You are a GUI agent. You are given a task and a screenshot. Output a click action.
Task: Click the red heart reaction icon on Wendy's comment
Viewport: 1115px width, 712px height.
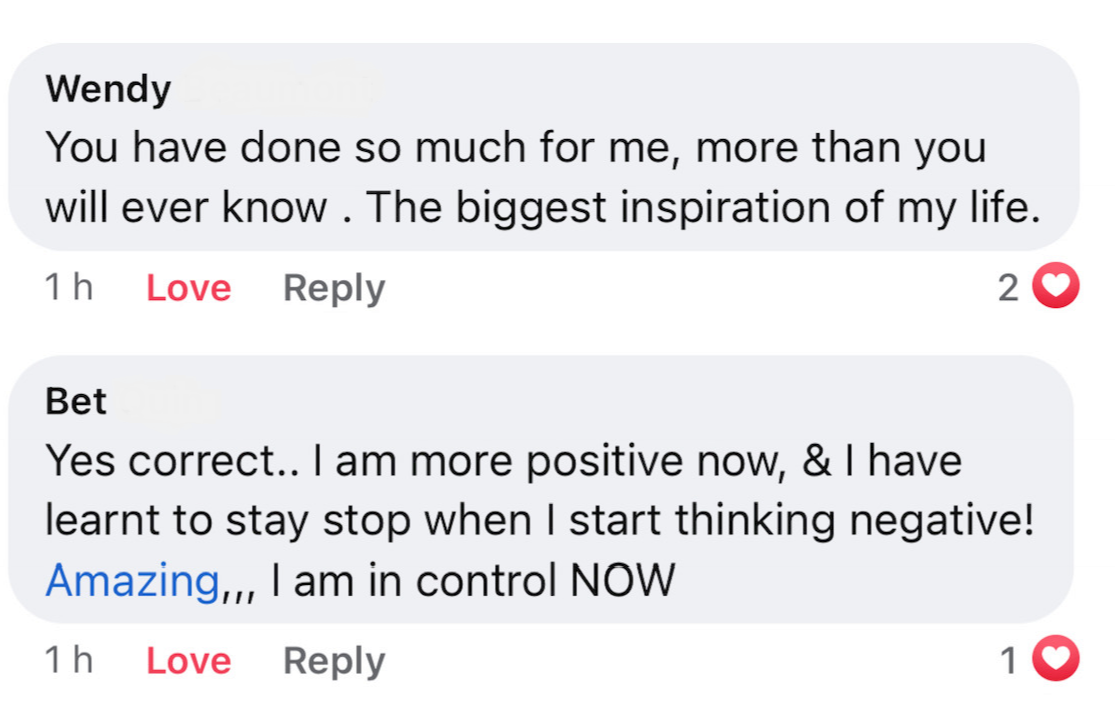pos(1056,288)
